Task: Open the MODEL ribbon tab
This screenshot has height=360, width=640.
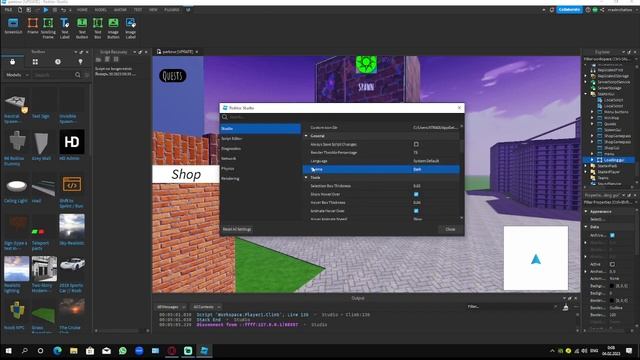Action: pos(100,10)
